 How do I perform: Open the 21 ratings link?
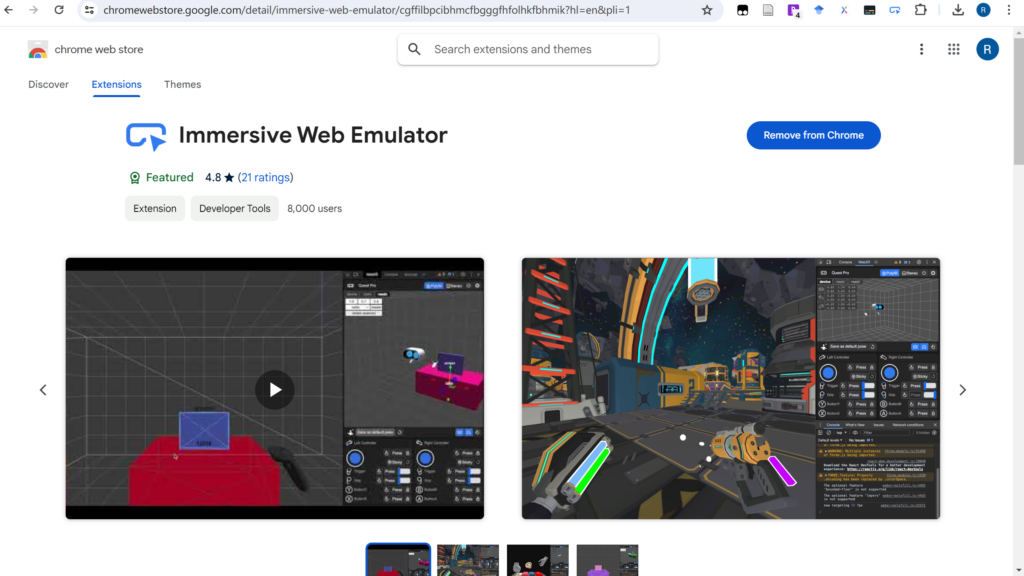pyautogui.click(x=266, y=177)
